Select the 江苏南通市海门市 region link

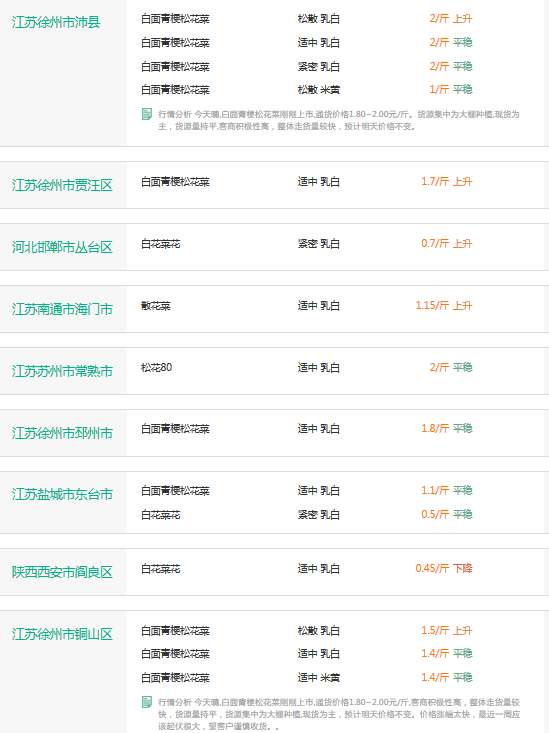62,309
